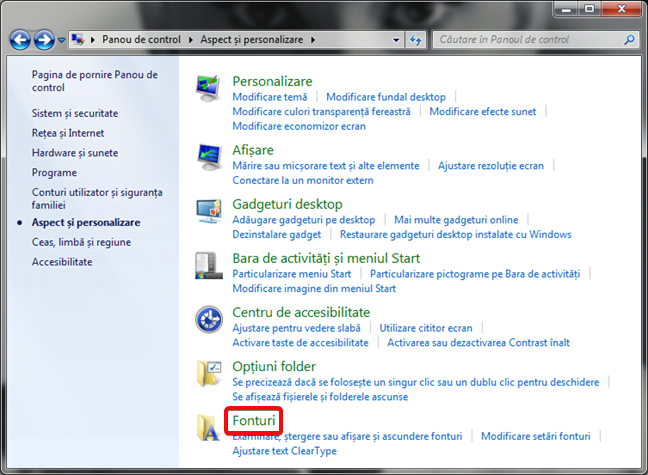This screenshot has width=648, height=475.
Task: Click Adăugare gadgeturi pe desktop link
Action: pos(304,220)
